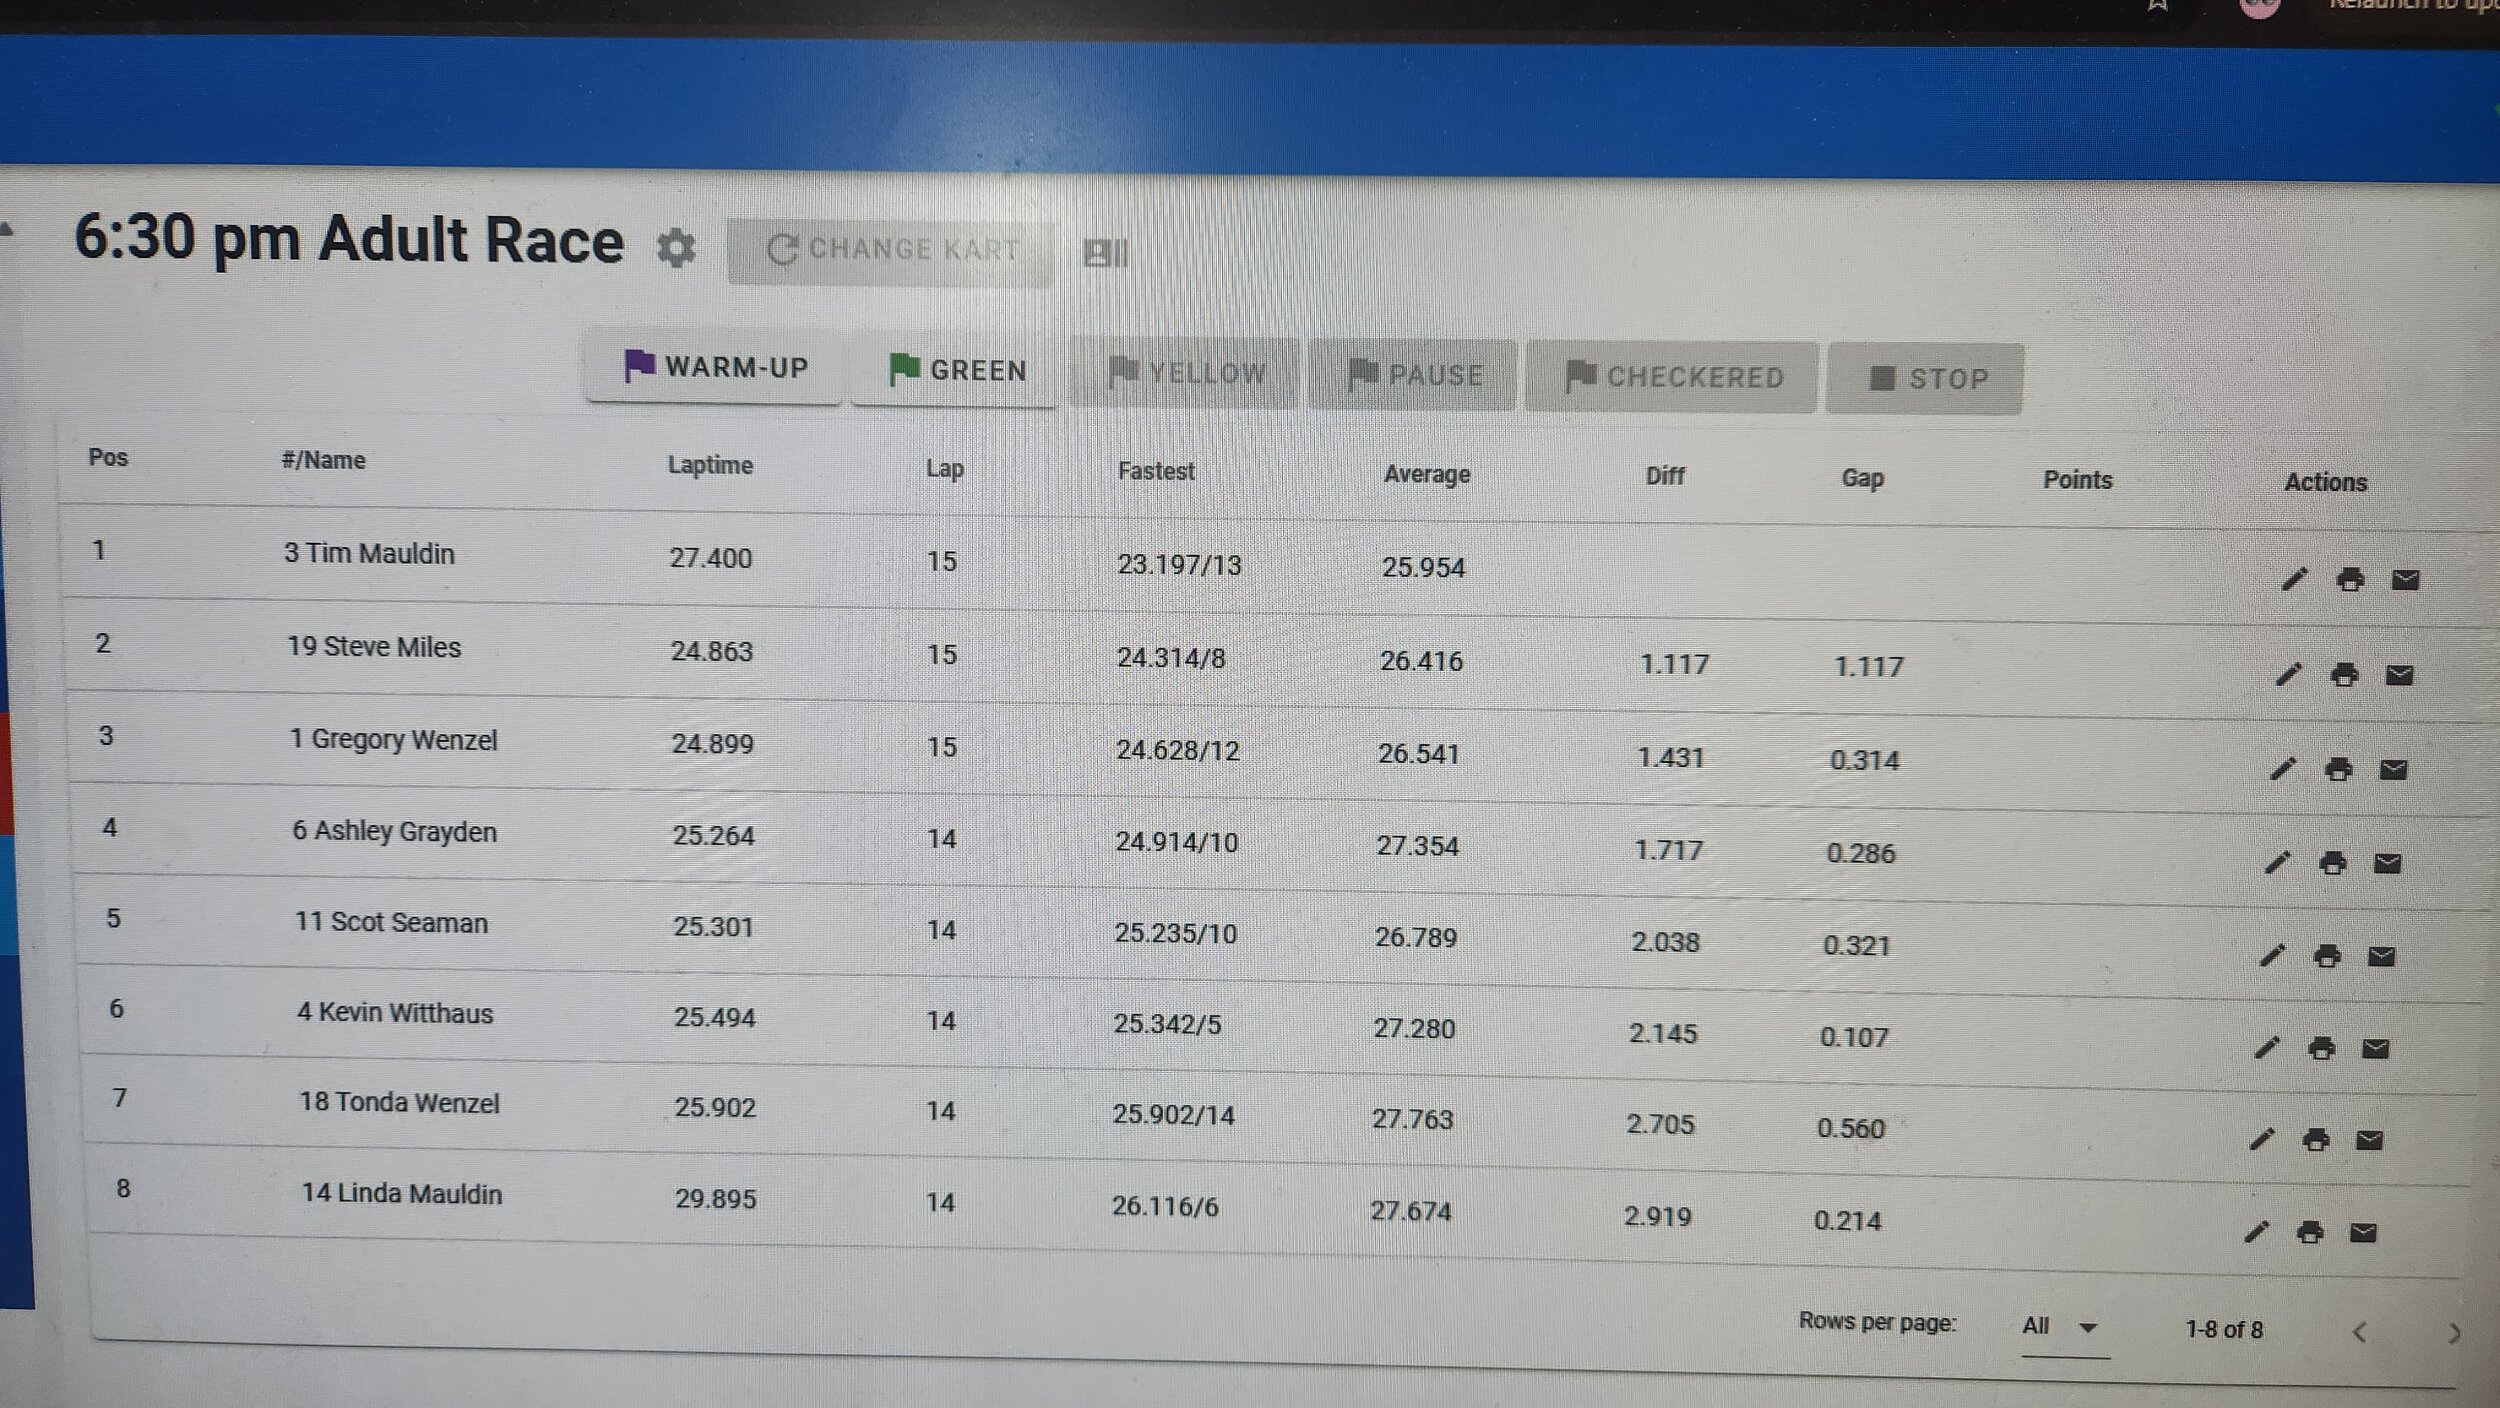2500x1408 pixels.
Task: Click the scoreboard display icon beside Change Kart
Action: [1105, 253]
